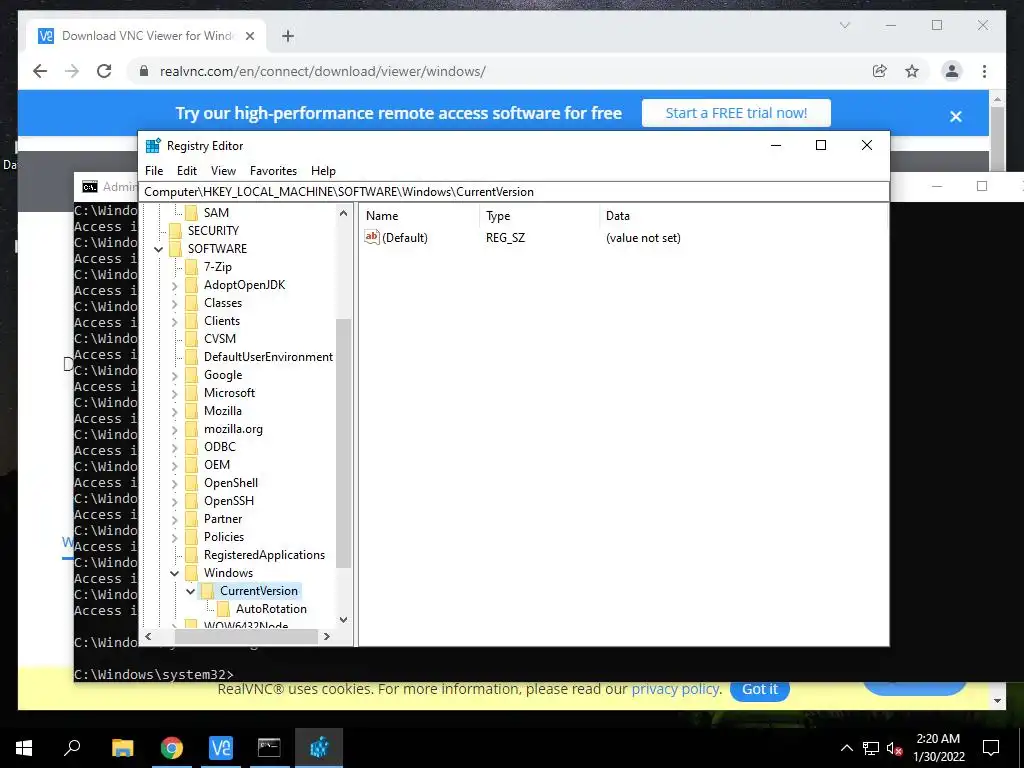Select the ODBC key folder icon
Viewport: 1024px width, 768px height.
[x=191, y=447]
